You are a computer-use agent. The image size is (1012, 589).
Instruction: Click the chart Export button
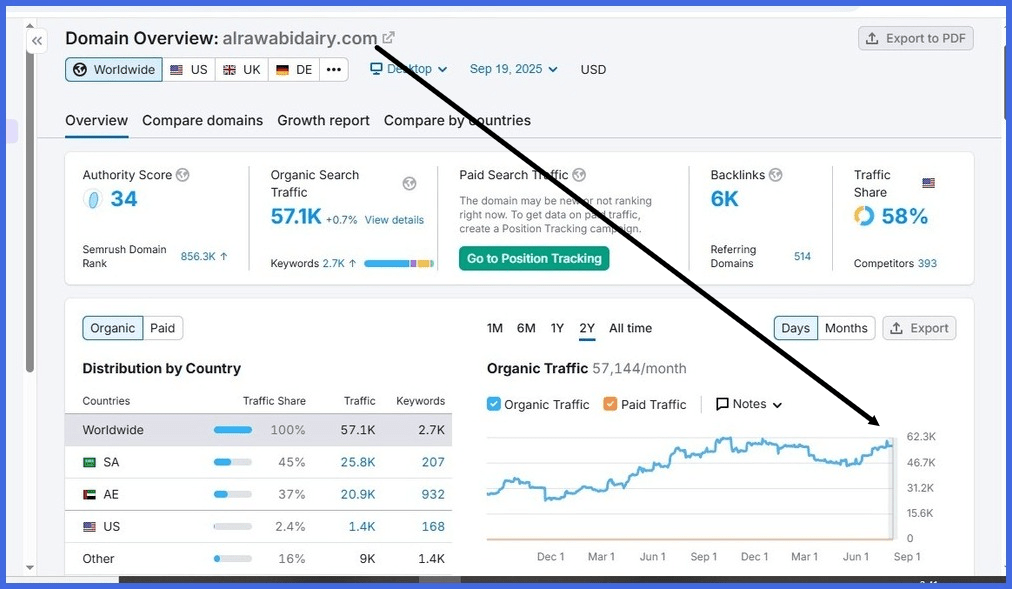tap(919, 328)
